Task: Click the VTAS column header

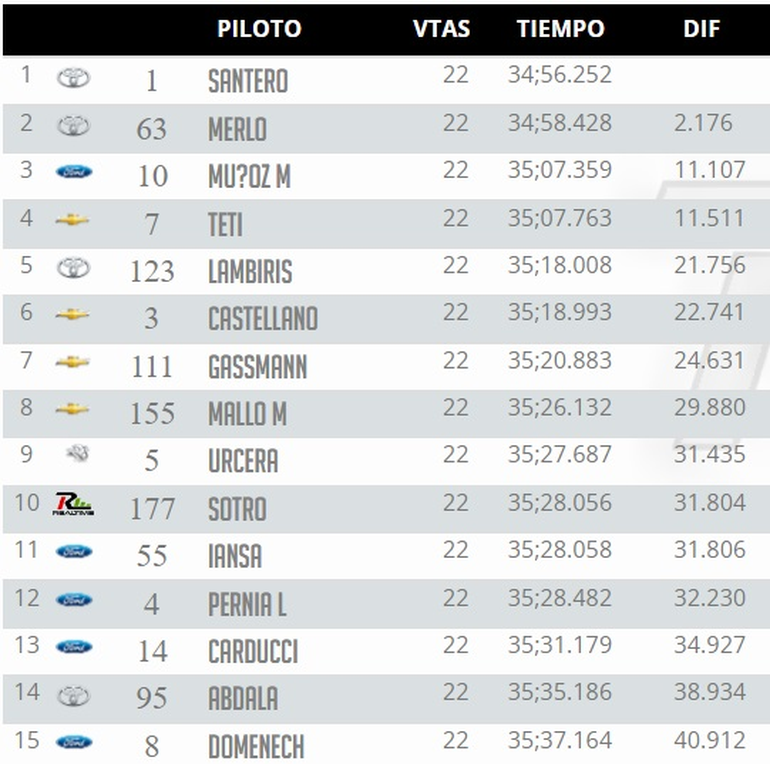Action: pyautogui.click(x=441, y=29)
